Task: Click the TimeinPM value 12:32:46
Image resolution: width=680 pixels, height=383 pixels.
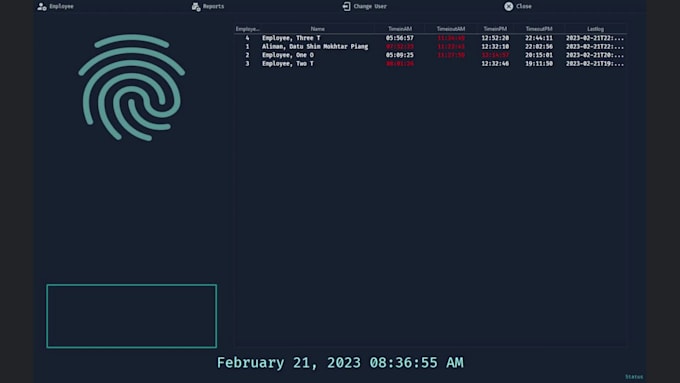Action: click(x=495, y=64)
